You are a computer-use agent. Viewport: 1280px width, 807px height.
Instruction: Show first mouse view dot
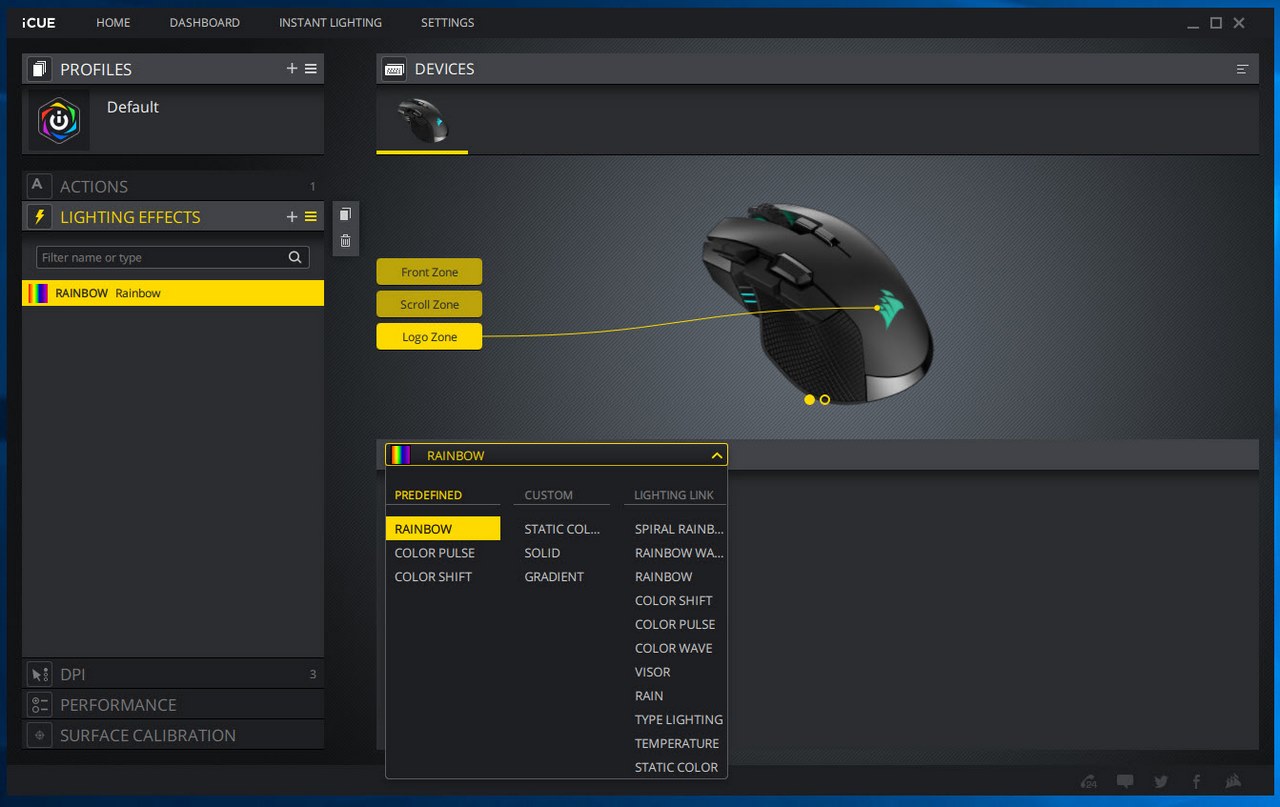pos(809,399)
